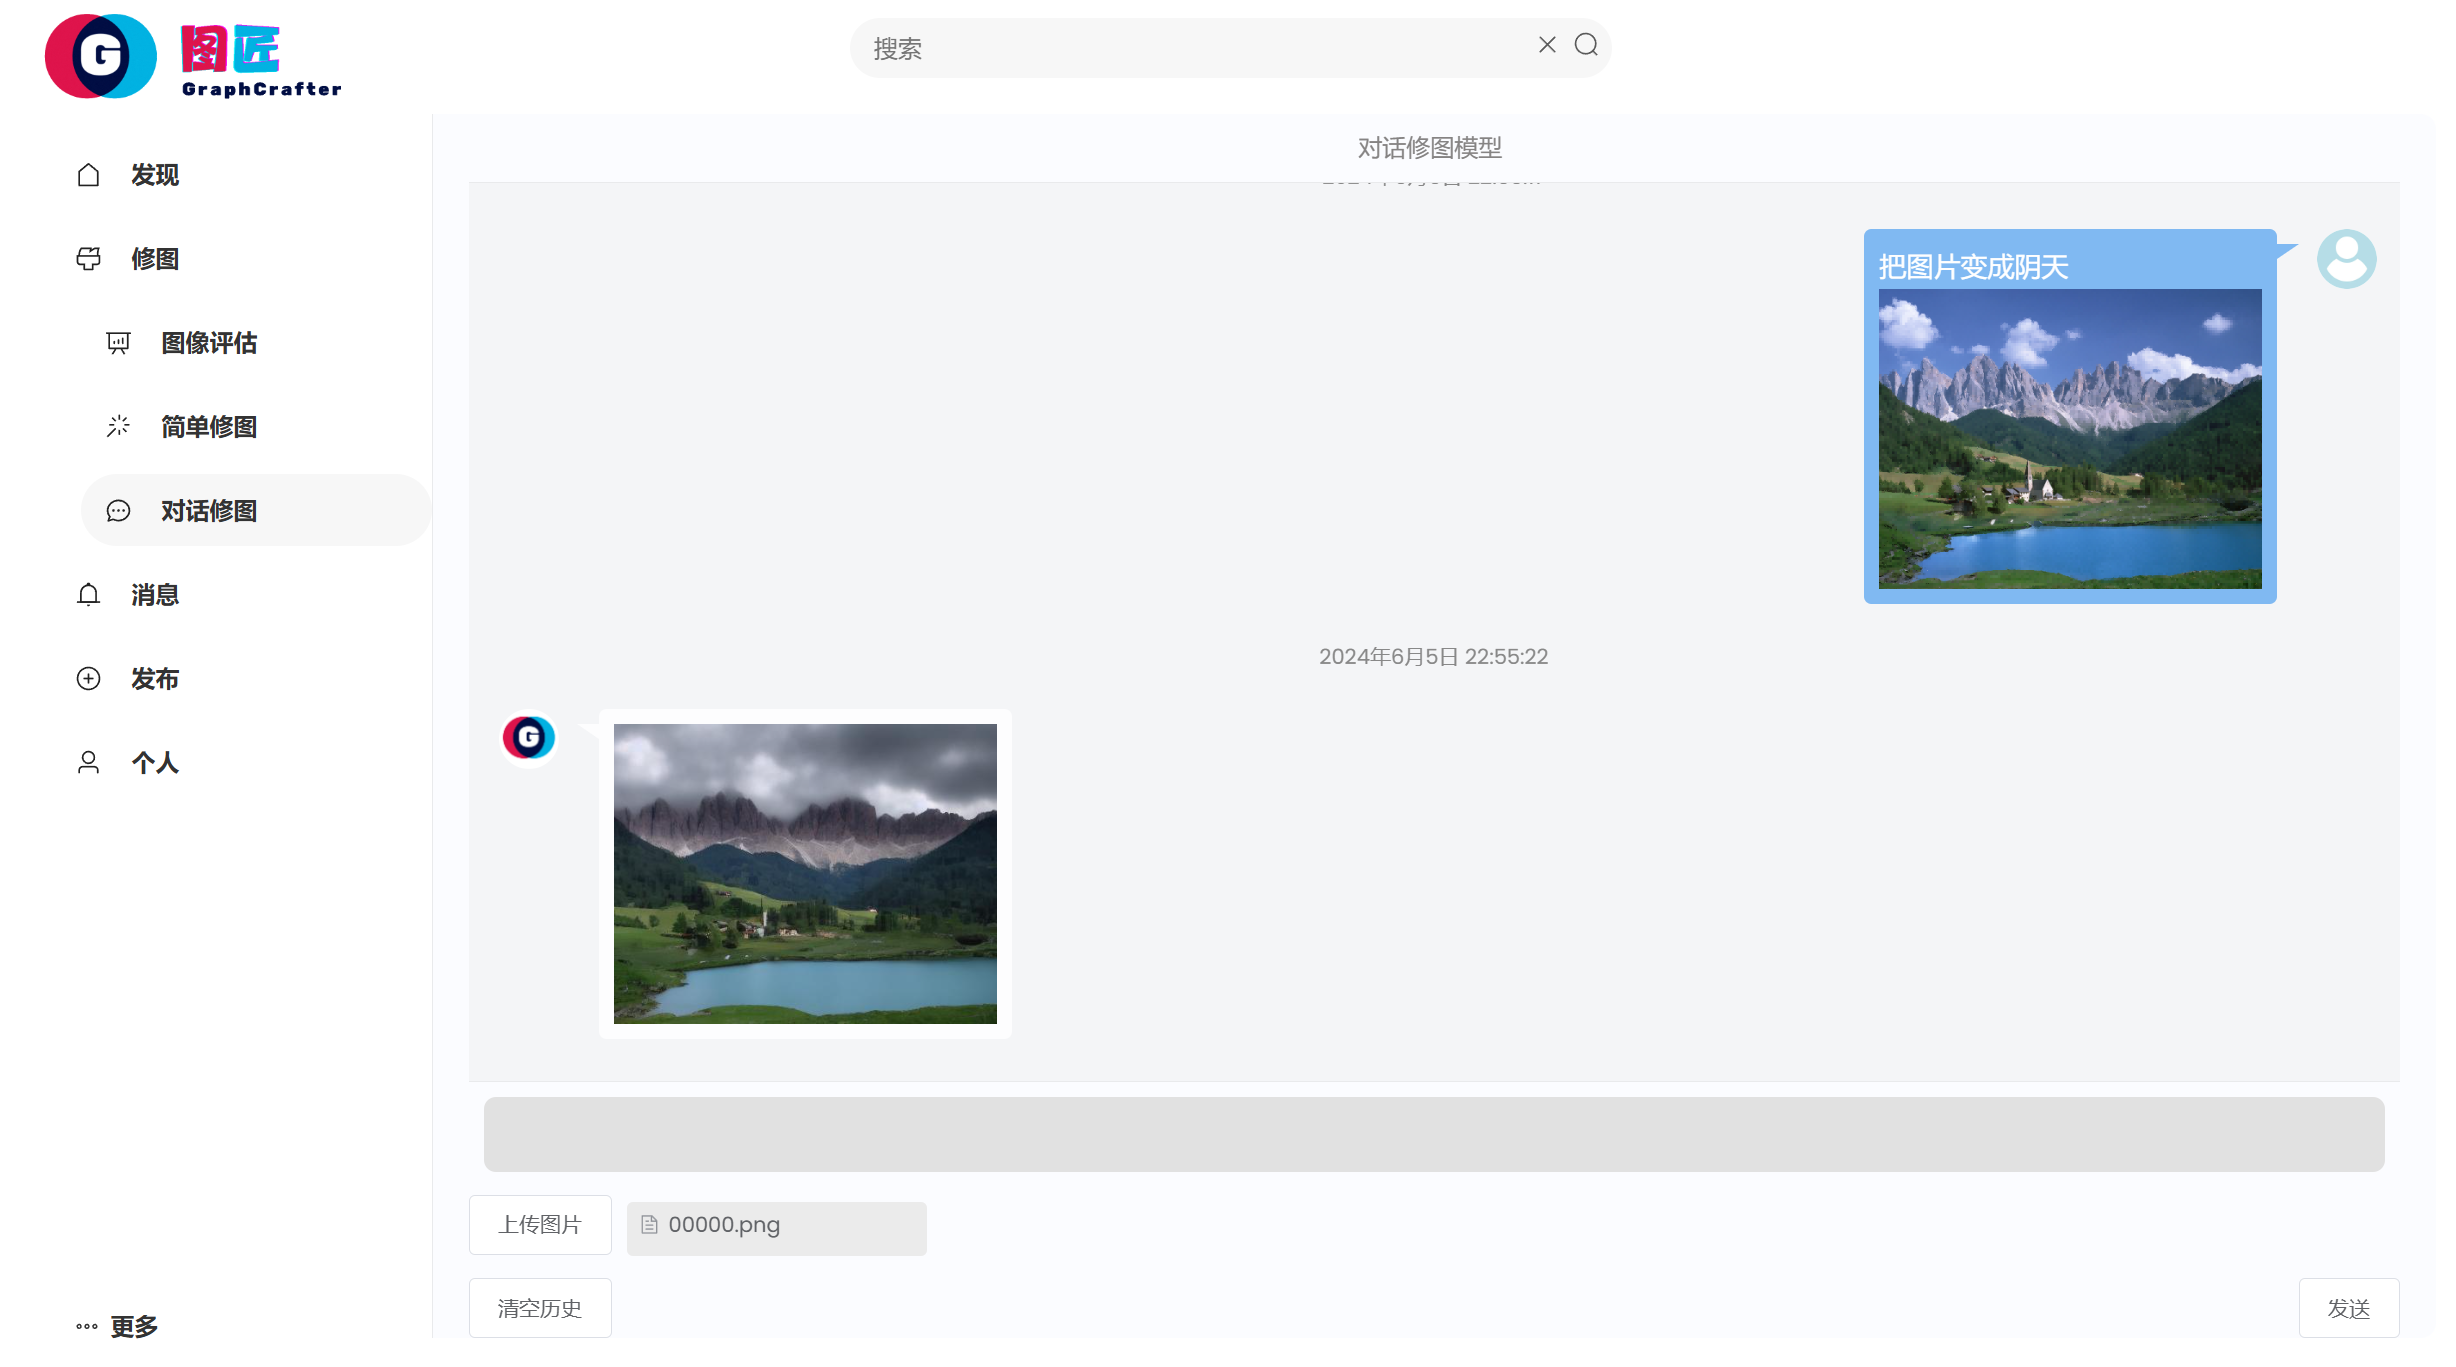
Task: Click the 修图 paint roller icon
Action: [x=89, y=259]
